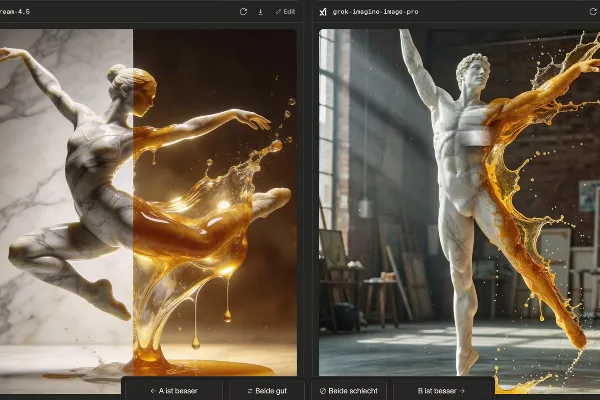The width and height of the screenshot is (600, 400).
Task: Vote 'Beide gut' for both images
Action: (266, 390)
